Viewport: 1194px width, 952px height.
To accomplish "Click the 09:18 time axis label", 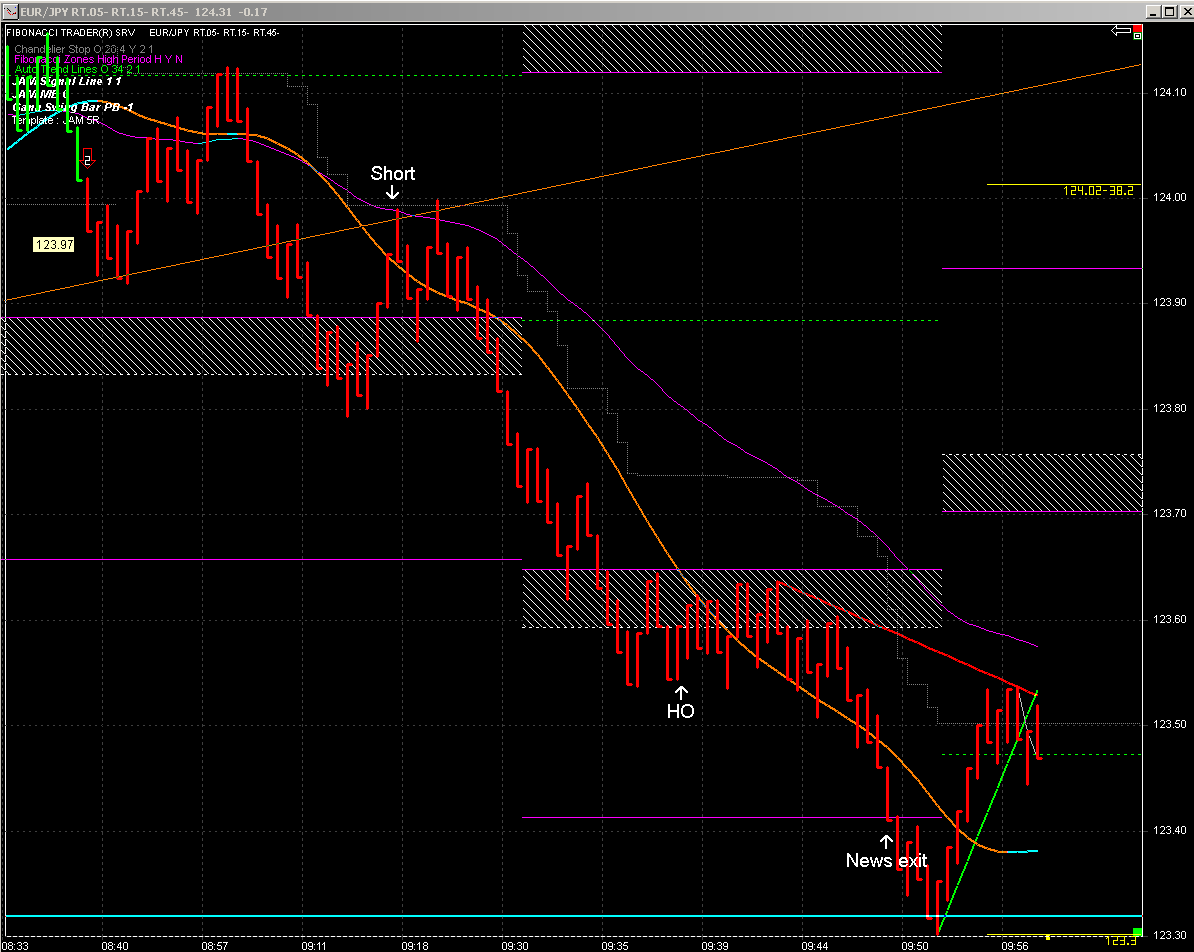I will click(x=415, y=946).
